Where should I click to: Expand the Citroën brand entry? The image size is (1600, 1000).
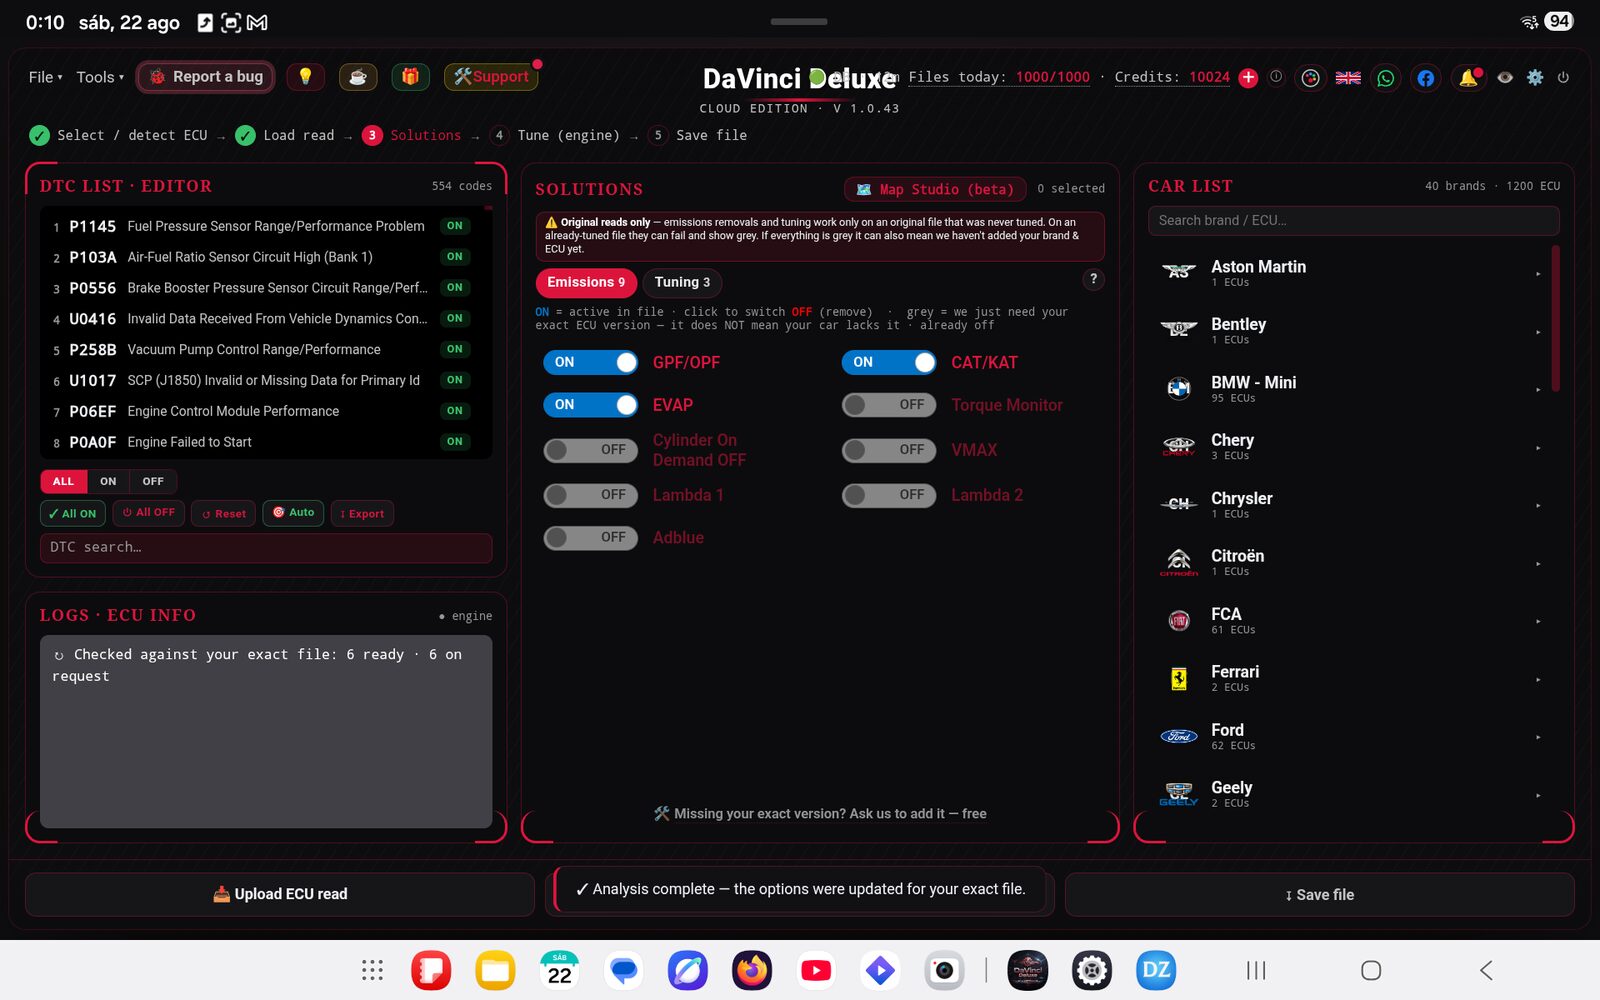[1353, 562]
